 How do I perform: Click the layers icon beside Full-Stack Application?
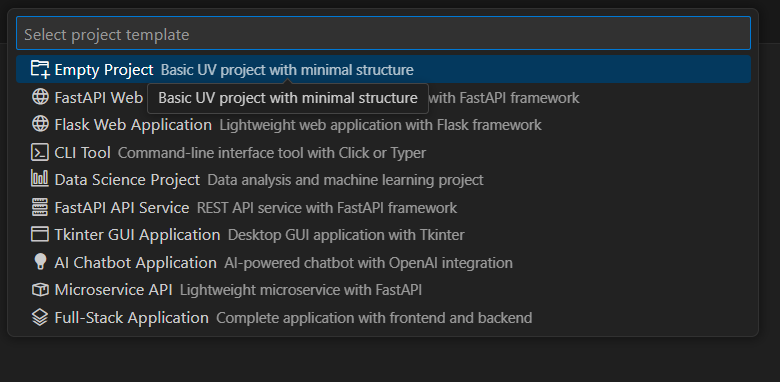tap(40, 317)
